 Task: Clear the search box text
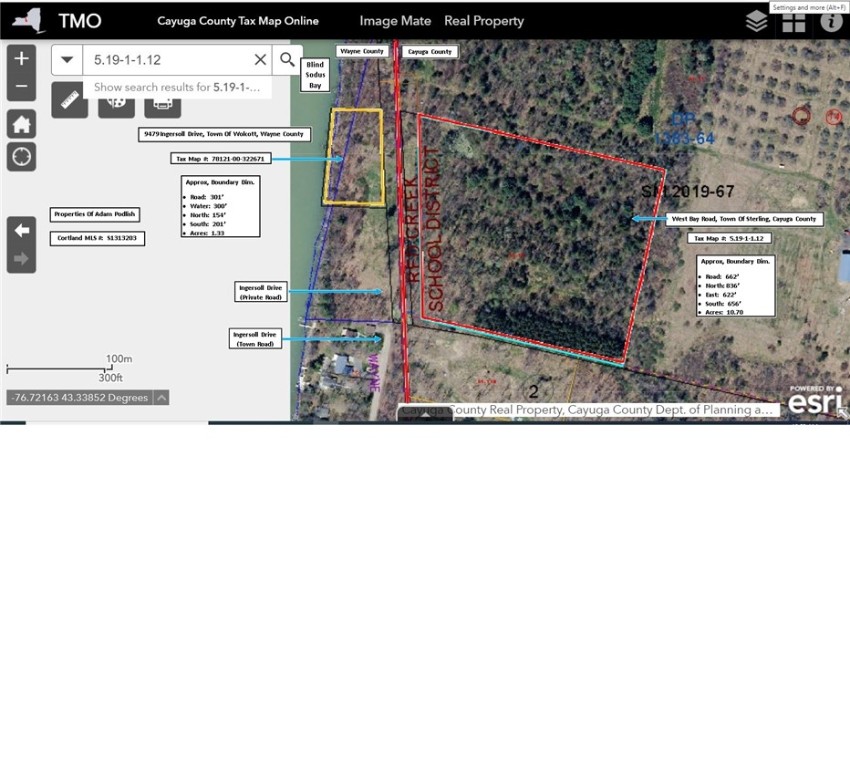[x=260, y=60]
